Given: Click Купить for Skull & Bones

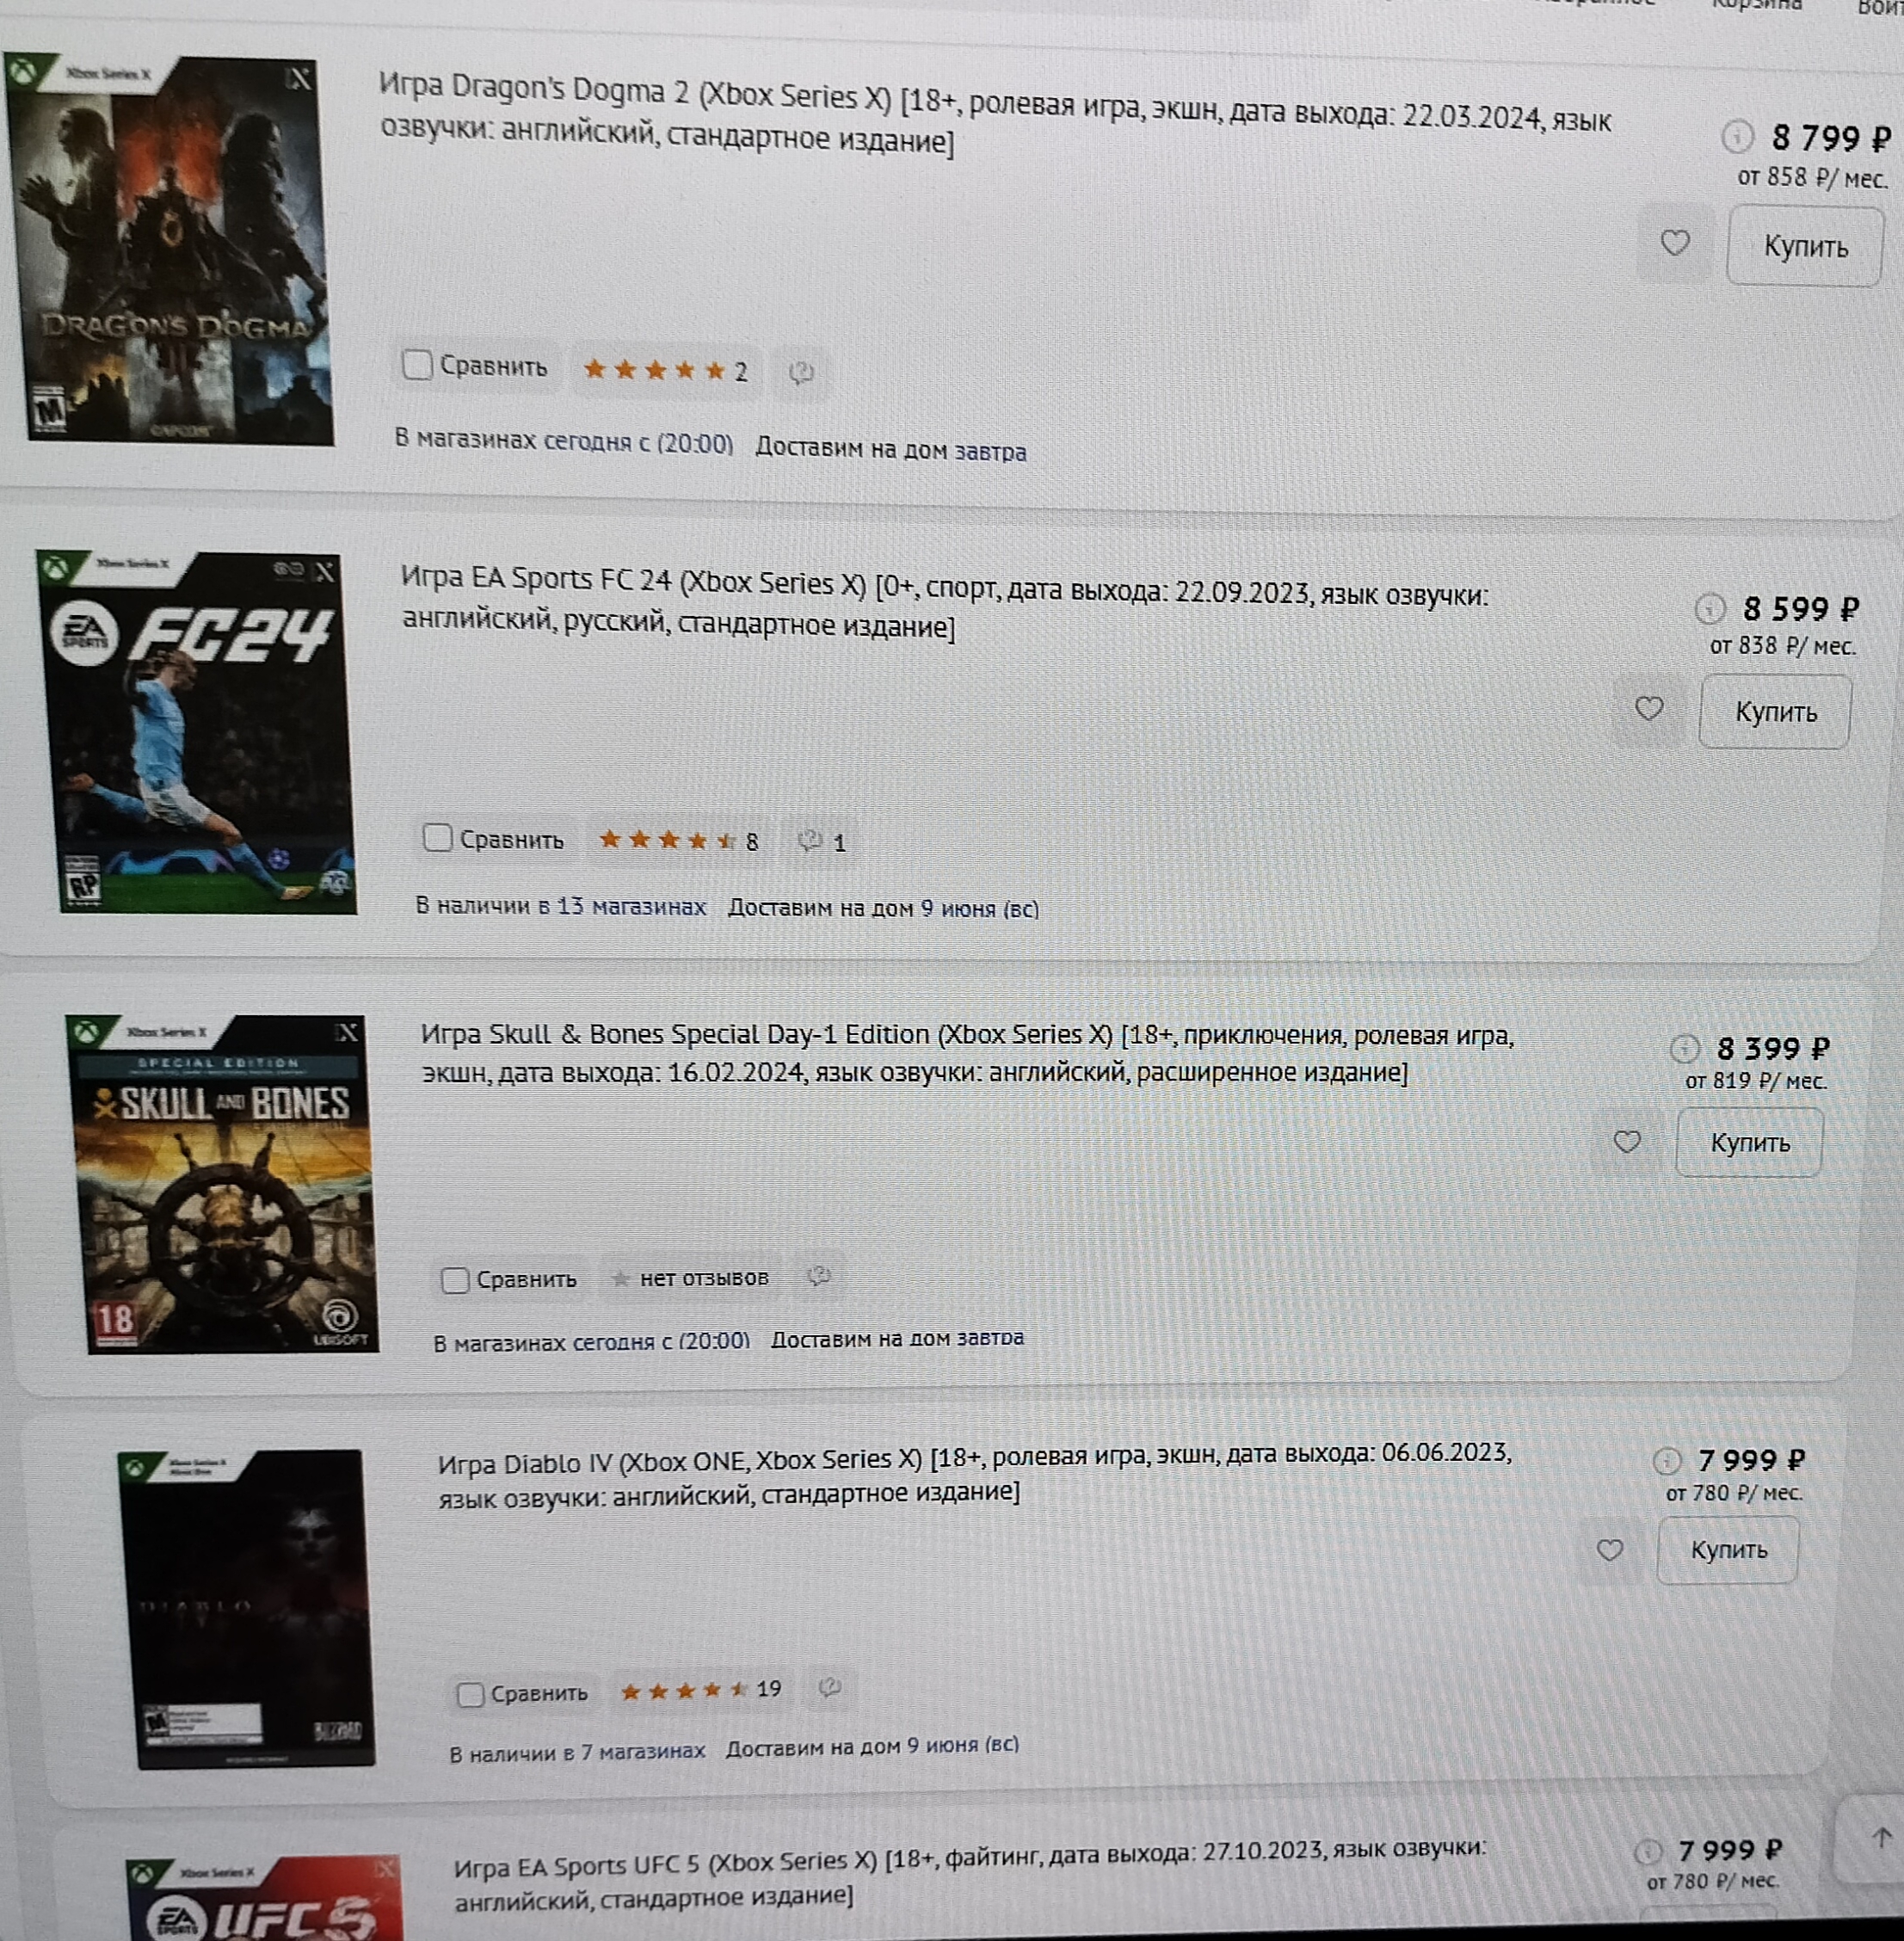Looking at the screenshot, I should (x=1749, y=1142).
